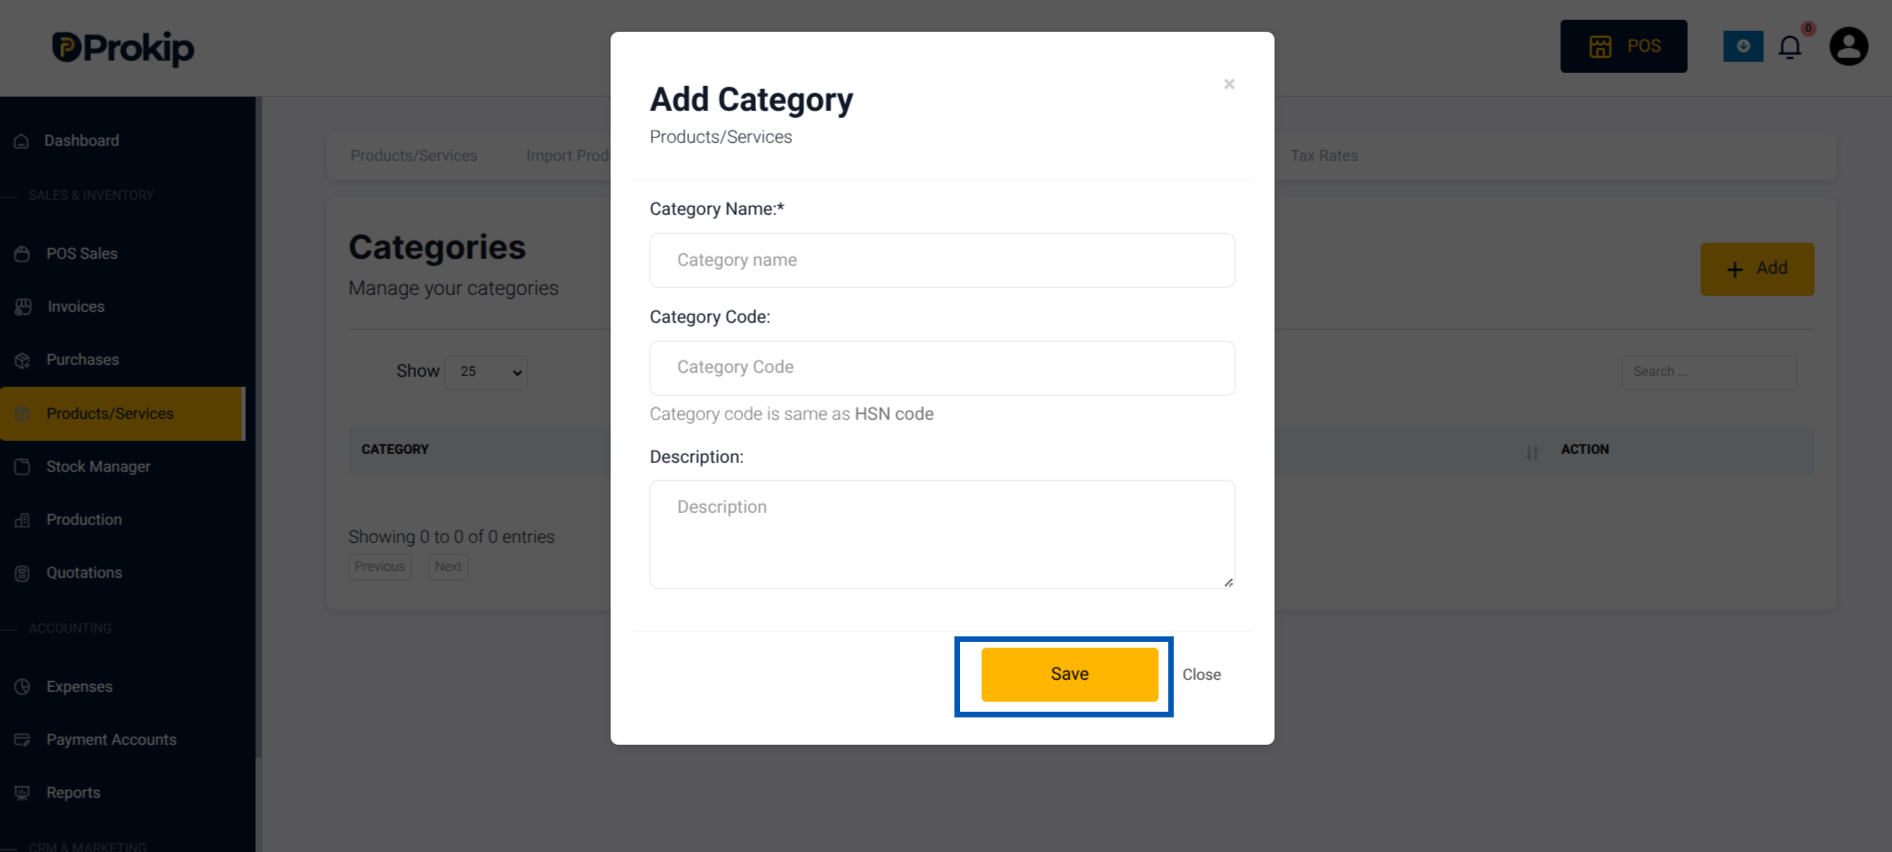1892x852 pixels.
Task: Close the Add Category dialog with X
Action: click(x=1229, y=84)
